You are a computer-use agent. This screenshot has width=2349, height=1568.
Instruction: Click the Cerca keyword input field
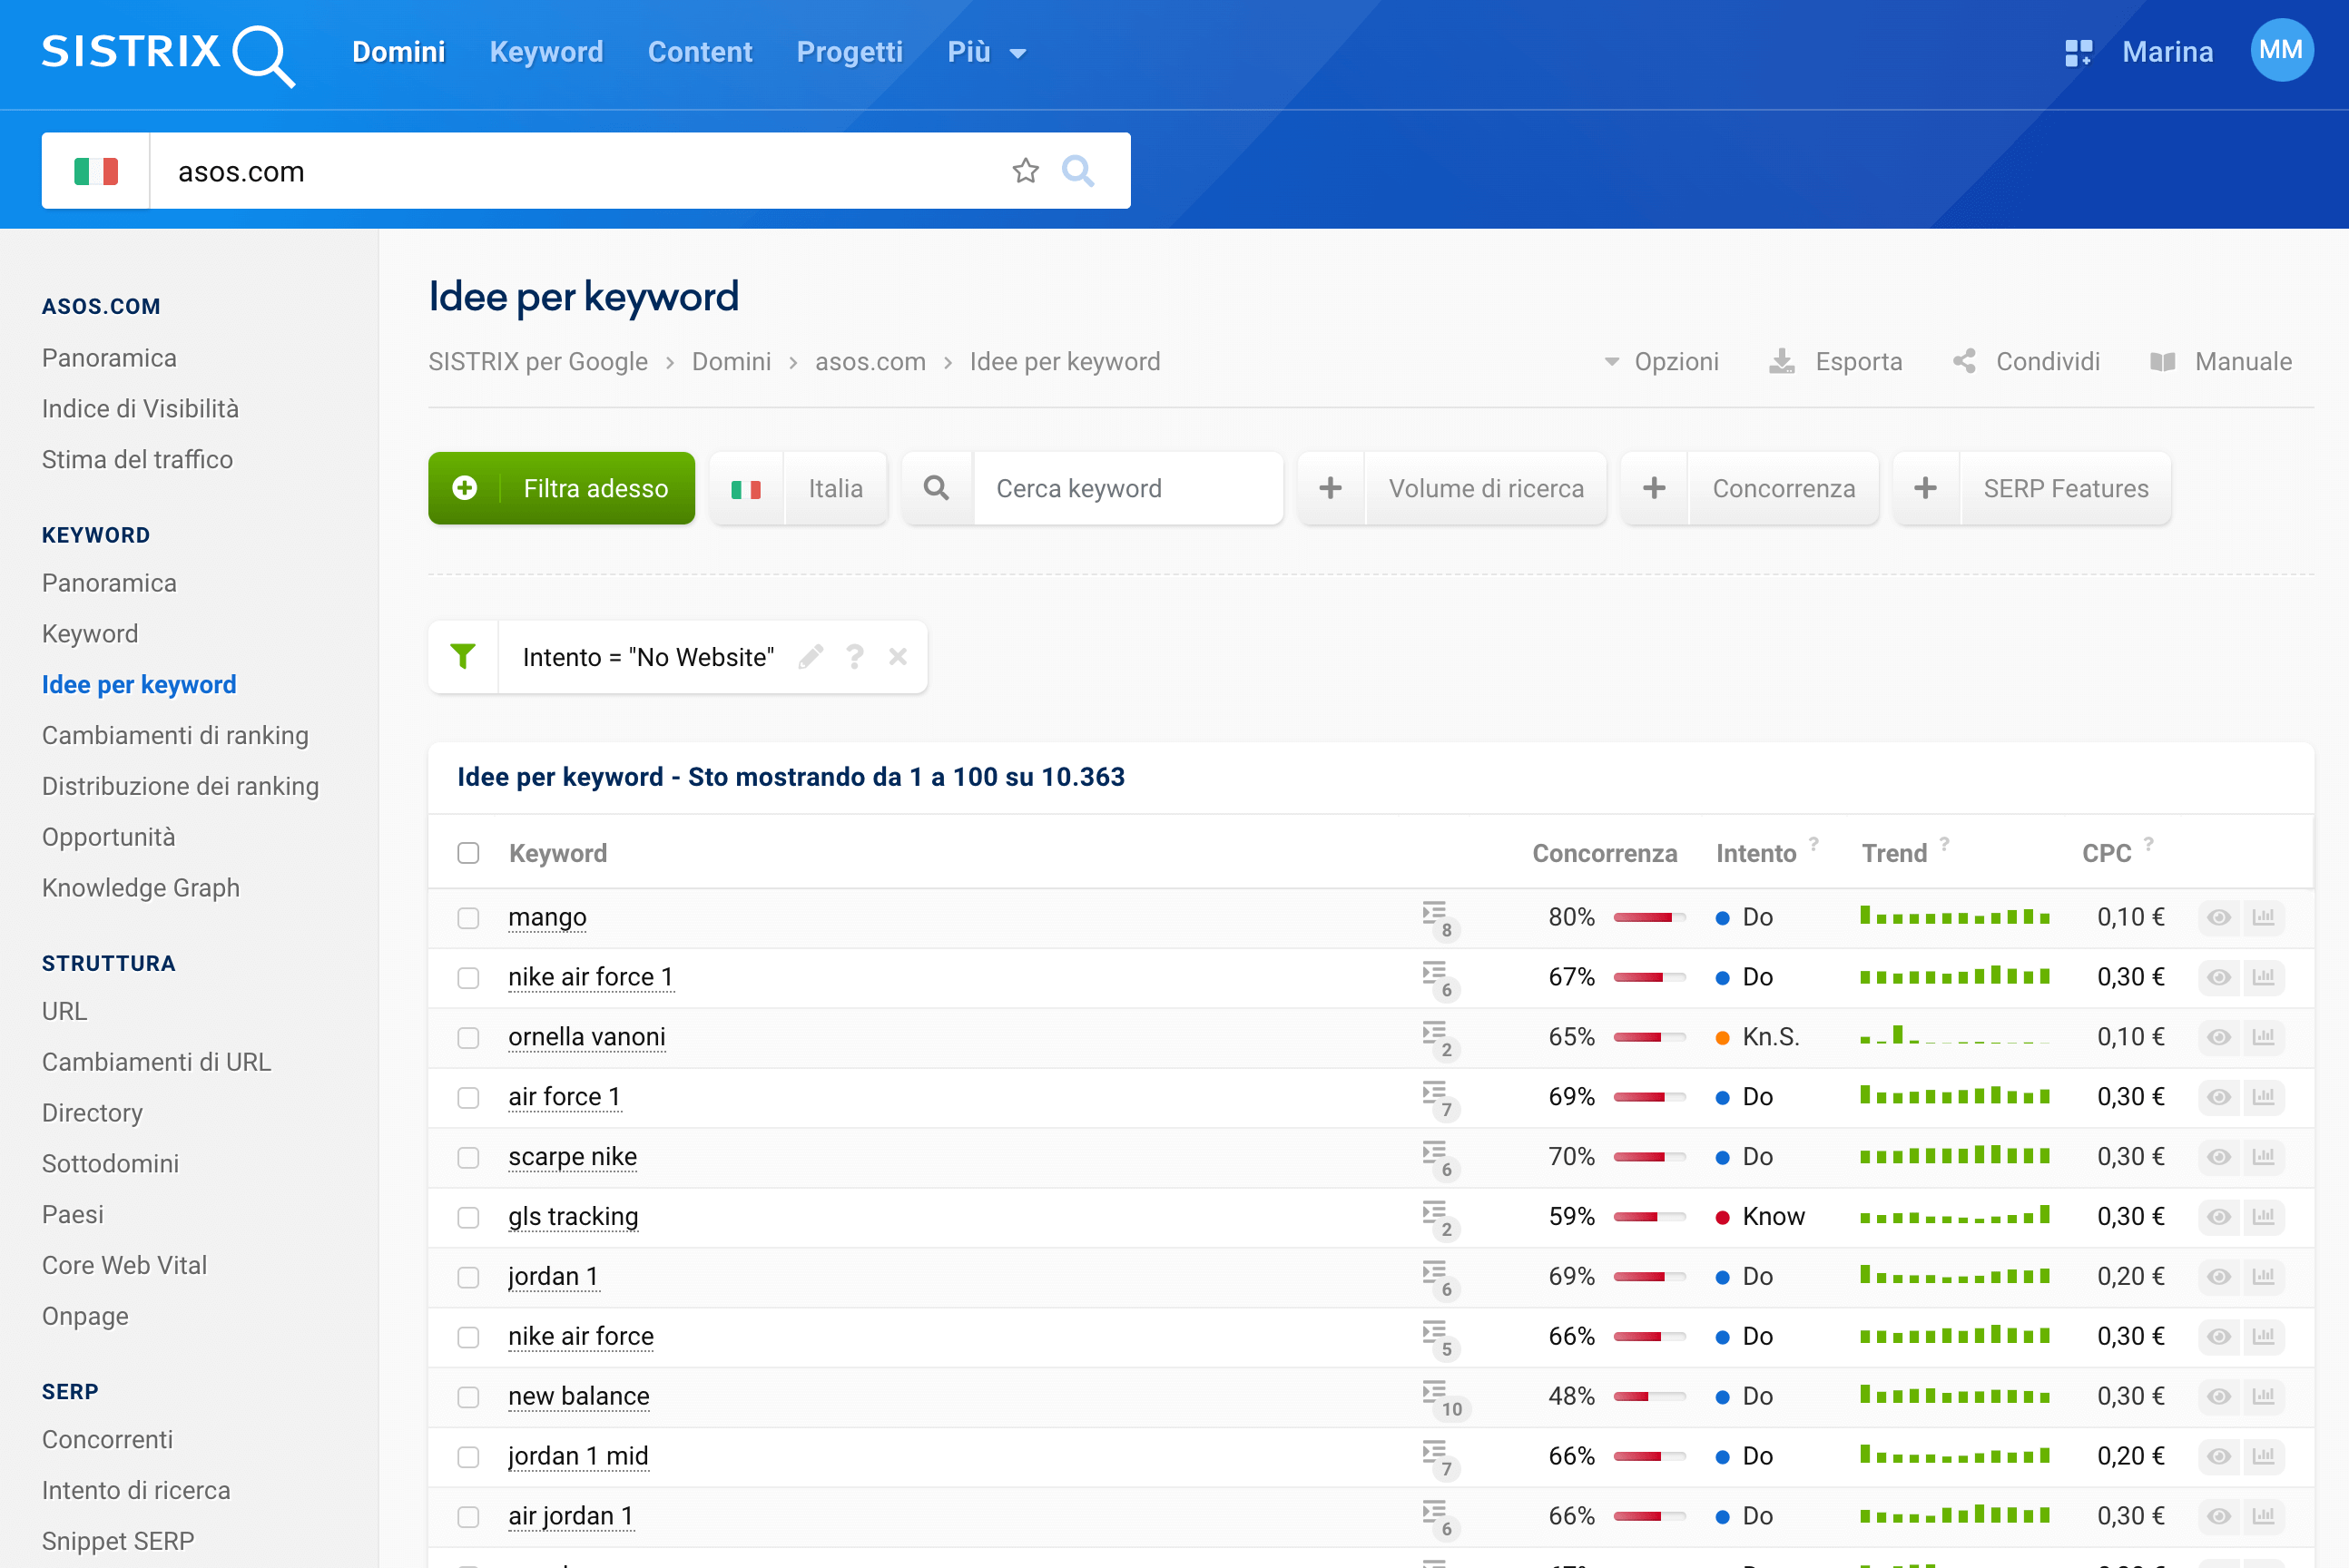tap(1129, 486)
